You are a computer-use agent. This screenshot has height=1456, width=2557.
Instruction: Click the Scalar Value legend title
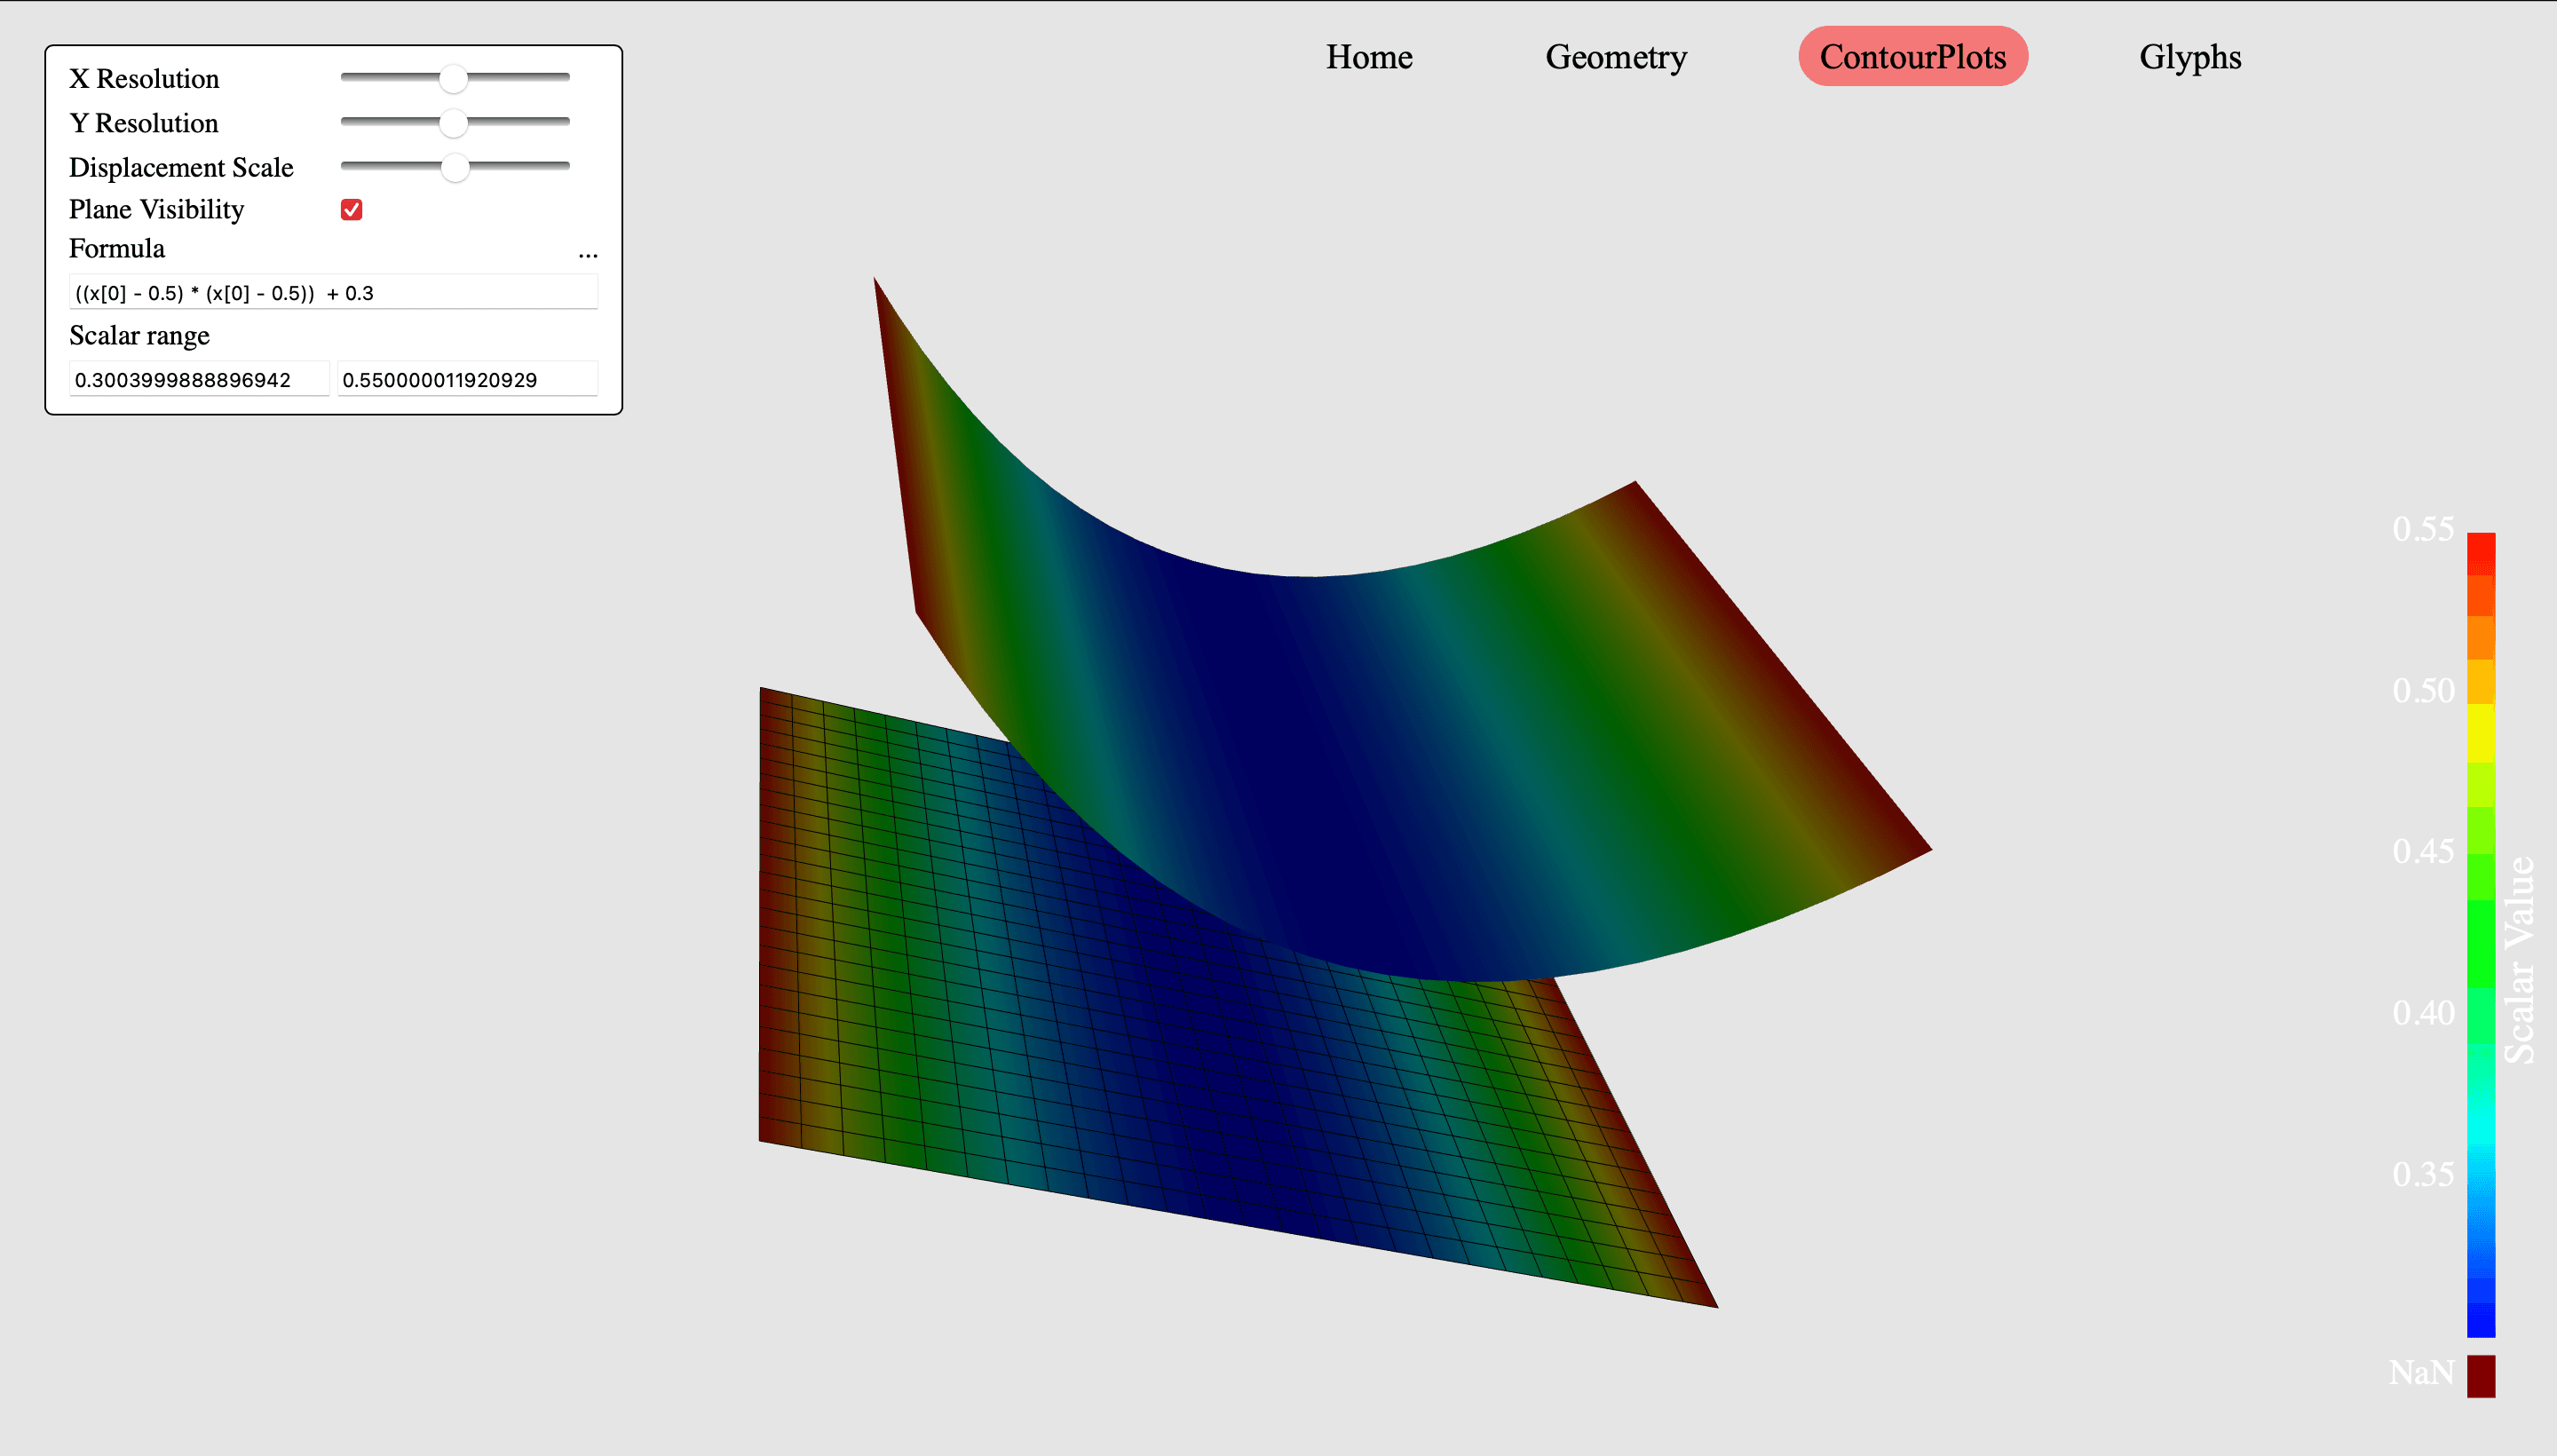point(2519,960)
